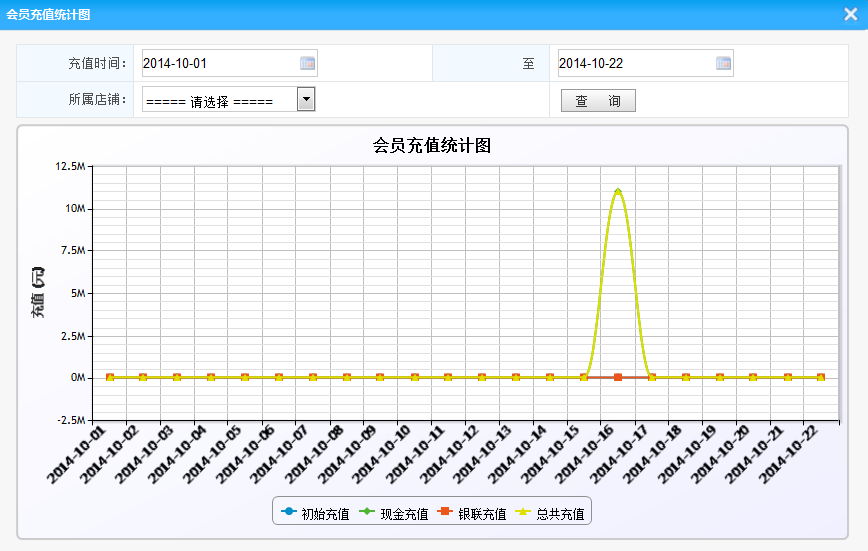This screenshot has height=551, width=868.
Task: Open the start date calendar picker
Action: (x=308, y=63)
